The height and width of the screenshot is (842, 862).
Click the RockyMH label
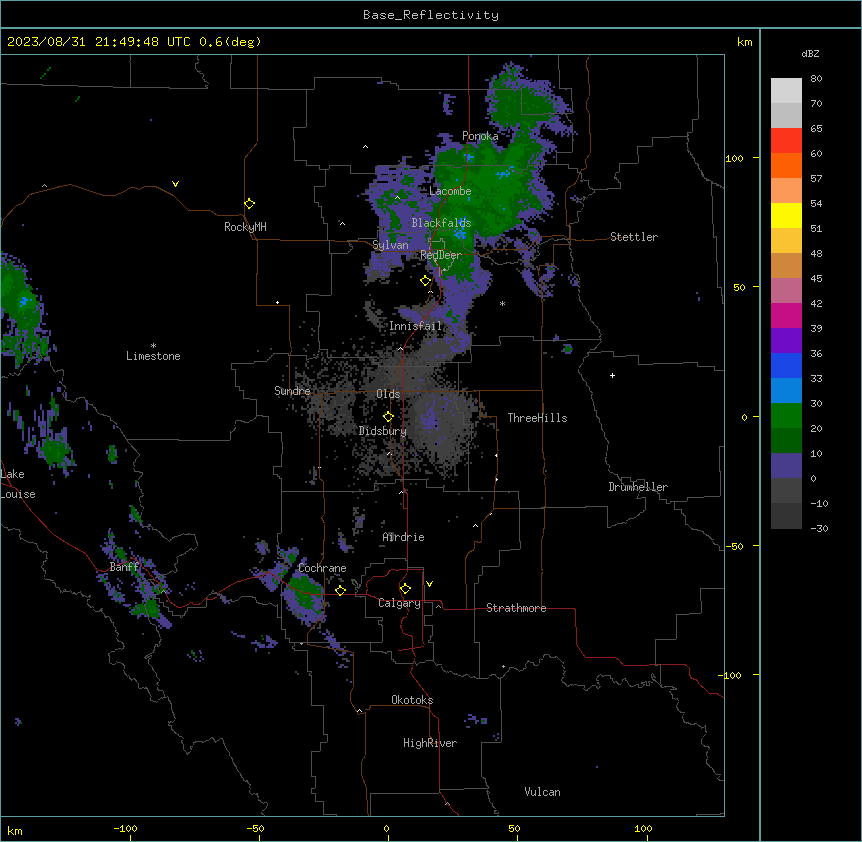(245, 227)
